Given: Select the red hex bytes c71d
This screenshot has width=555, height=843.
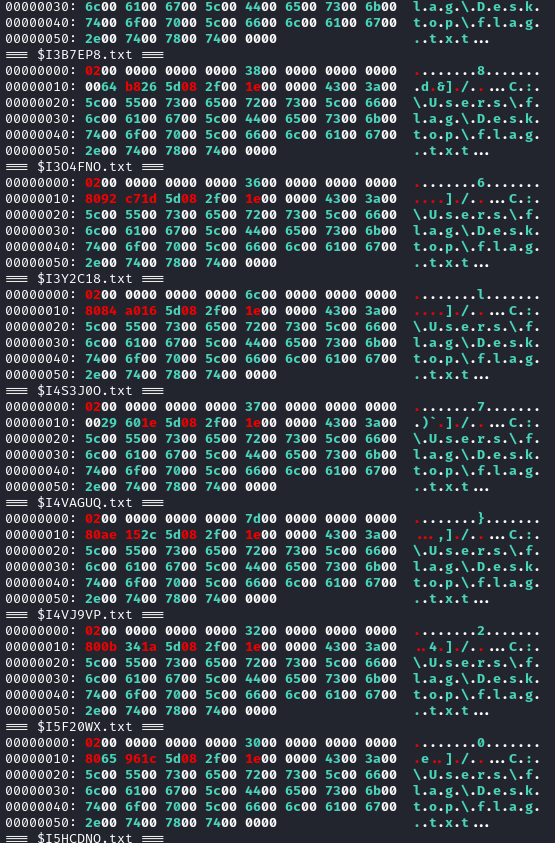Looking at the screenshot, I should tap(141, 199).
